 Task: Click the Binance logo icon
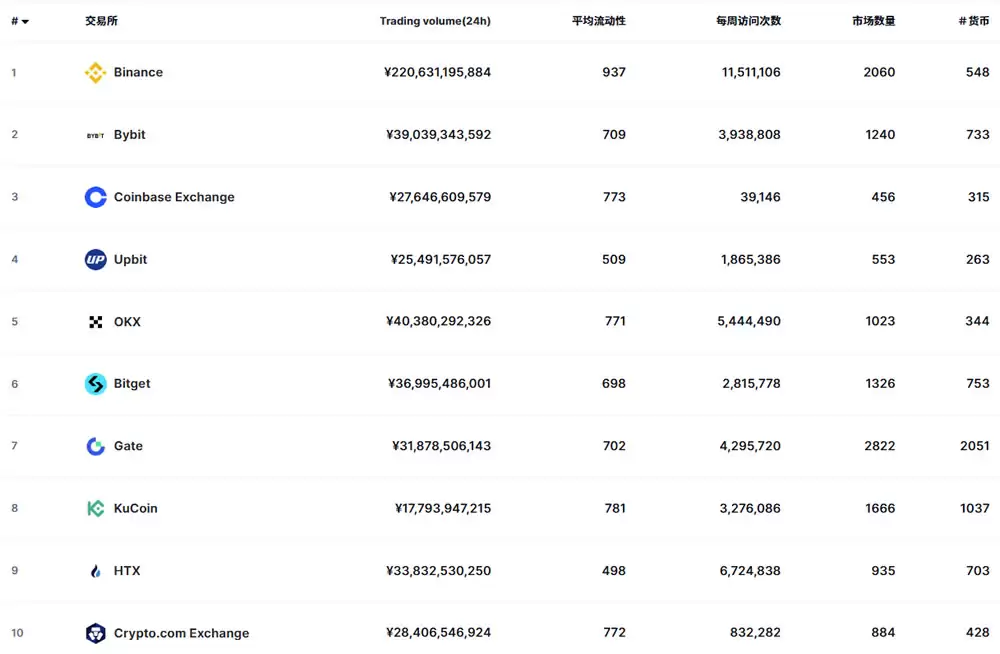coord(95,72)
